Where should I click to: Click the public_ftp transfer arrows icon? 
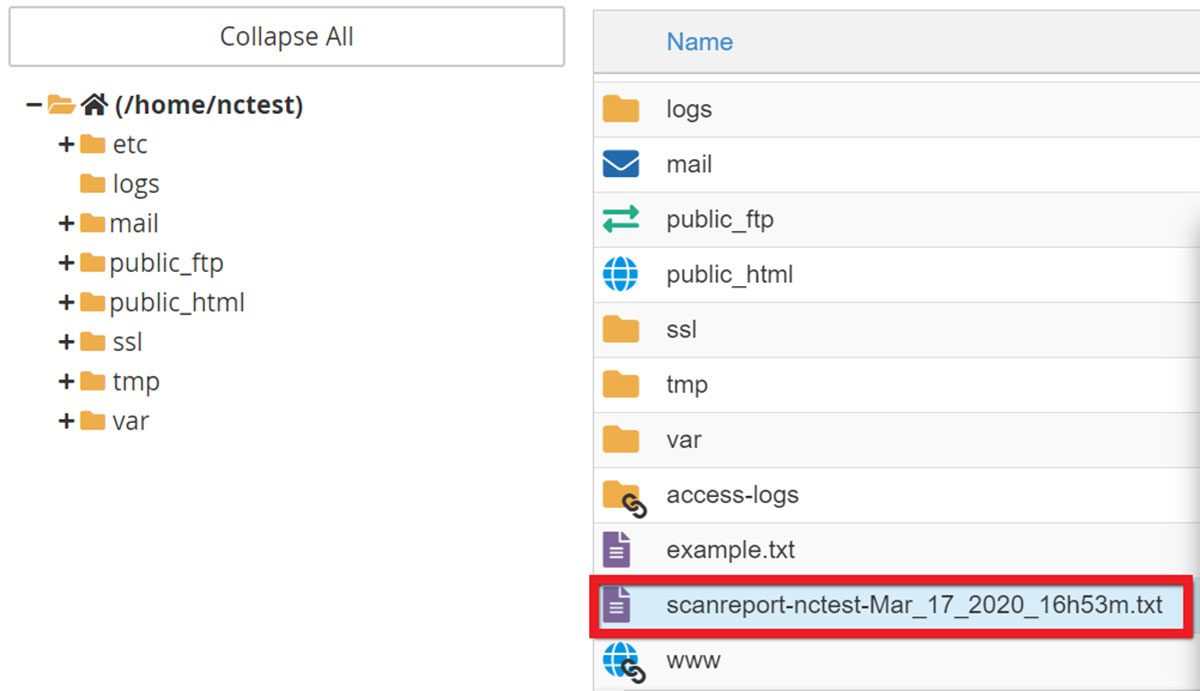[621, 219]
